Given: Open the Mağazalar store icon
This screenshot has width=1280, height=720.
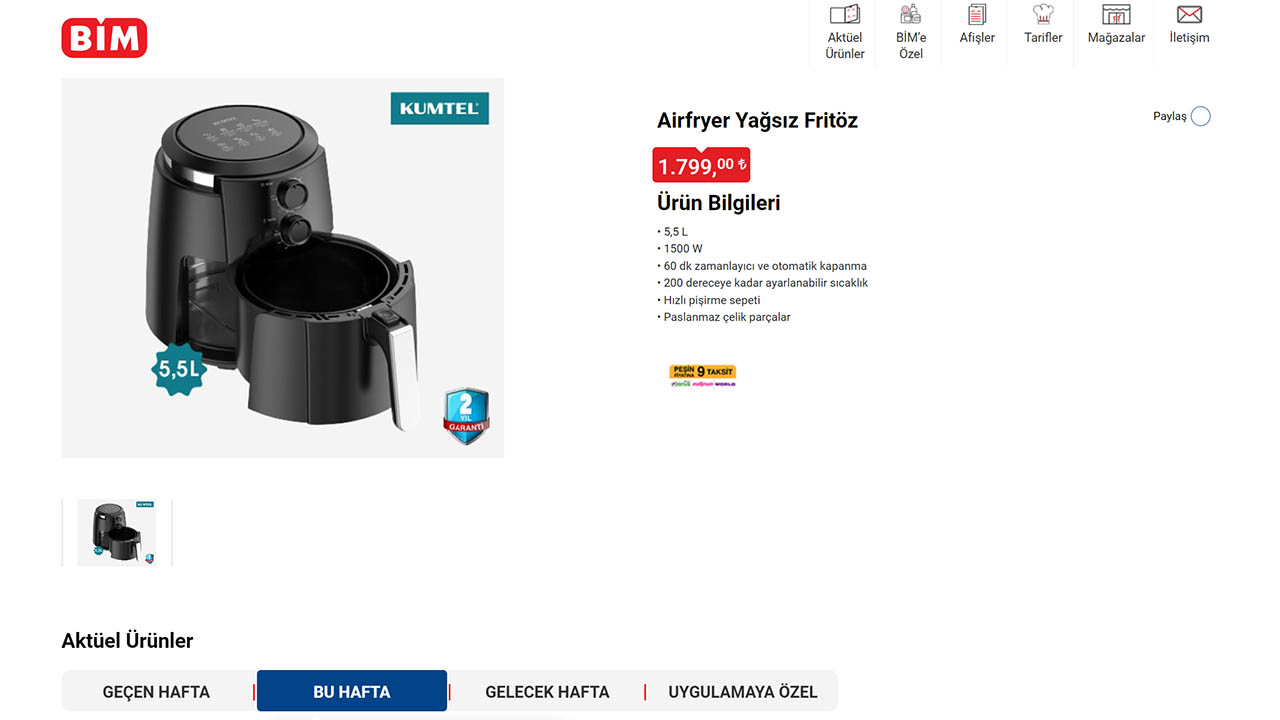Looking at the screenshot, I should [x=1116, y=15].
